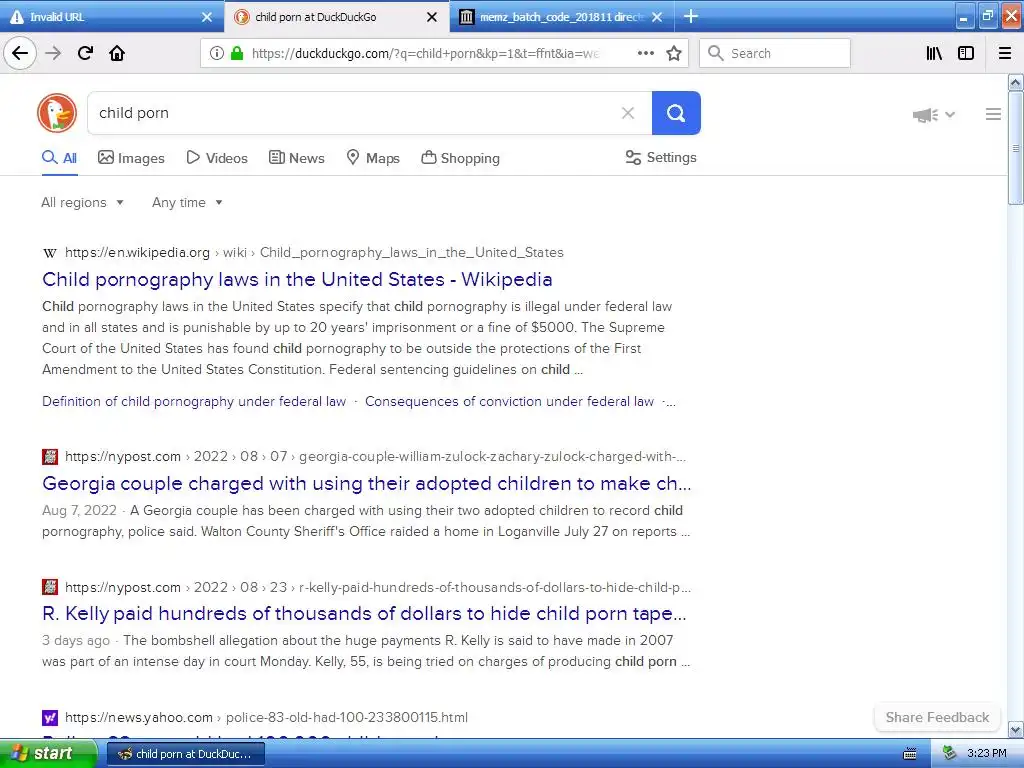Open the DuckDuckGo Settings dropdown
This screenshot has height=768, width=1024.
tap(661, 157)
